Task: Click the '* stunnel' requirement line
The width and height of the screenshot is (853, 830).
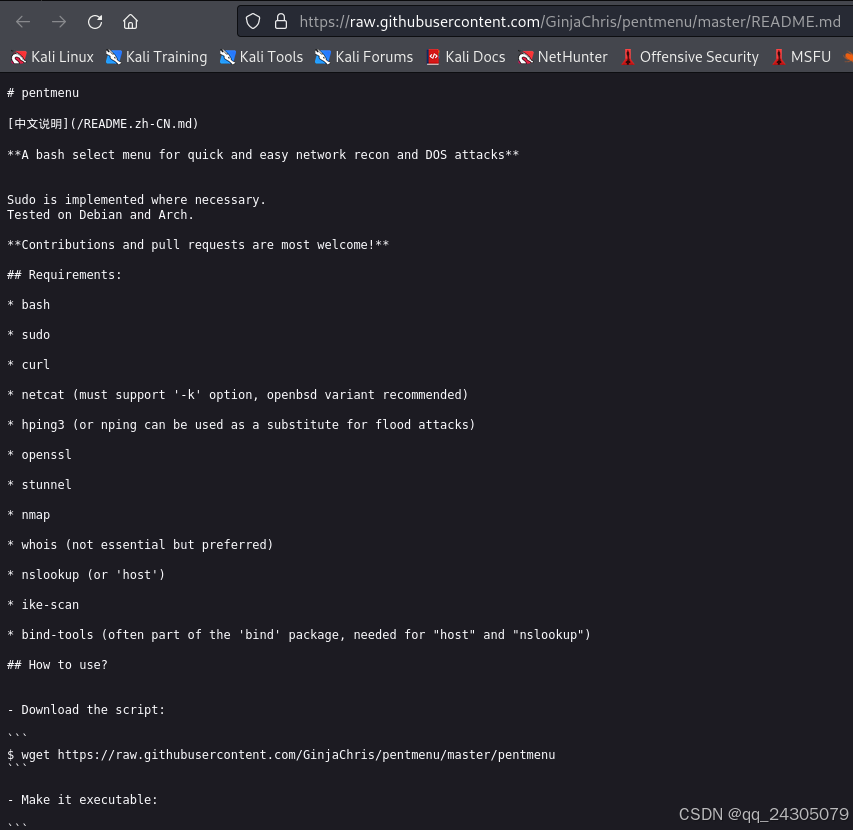Action: point(39,485)
